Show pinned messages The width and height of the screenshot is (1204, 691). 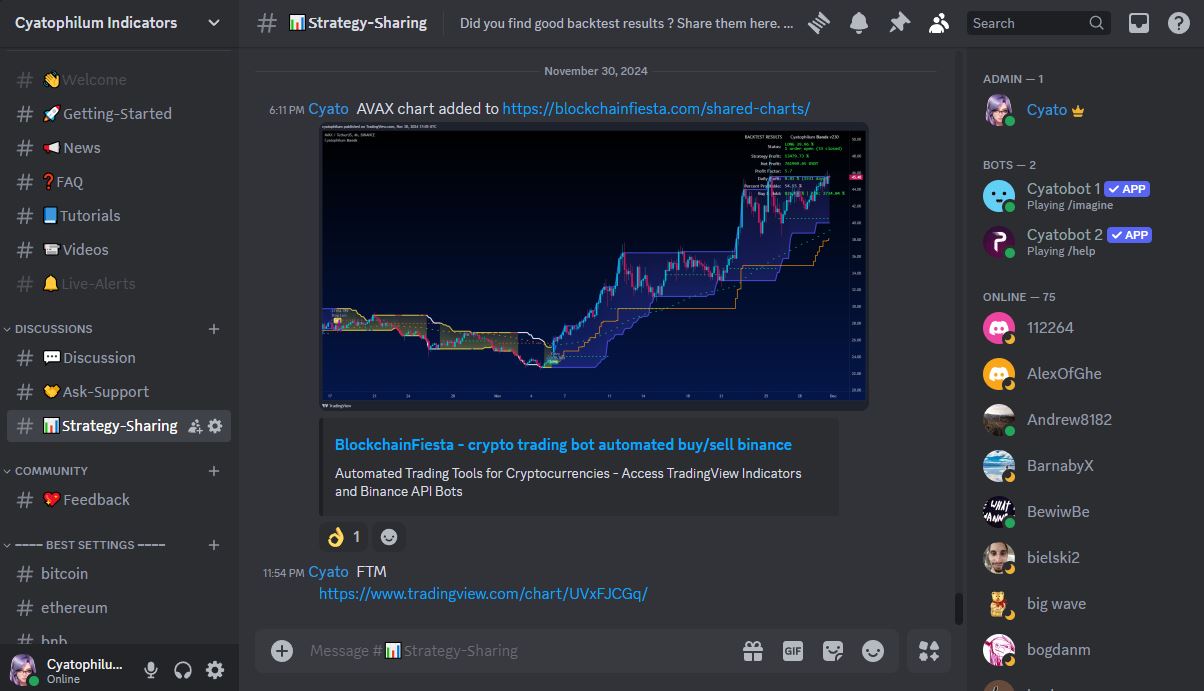[x=899, y=23]
